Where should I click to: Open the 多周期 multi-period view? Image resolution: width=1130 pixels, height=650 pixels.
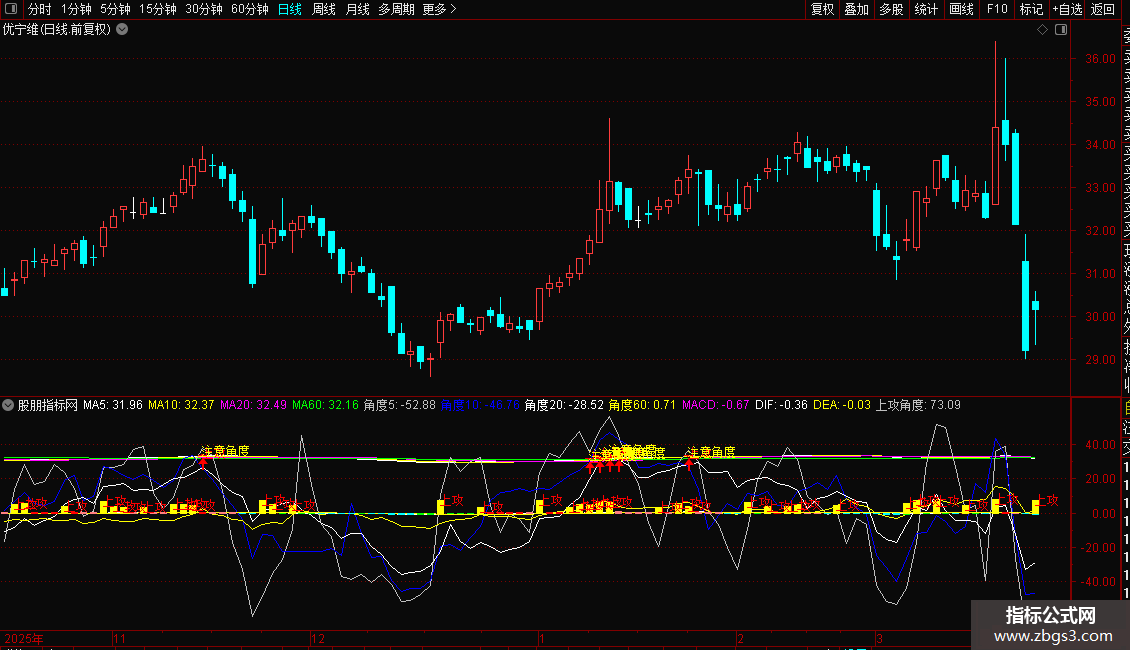click(x=396, y=9)
